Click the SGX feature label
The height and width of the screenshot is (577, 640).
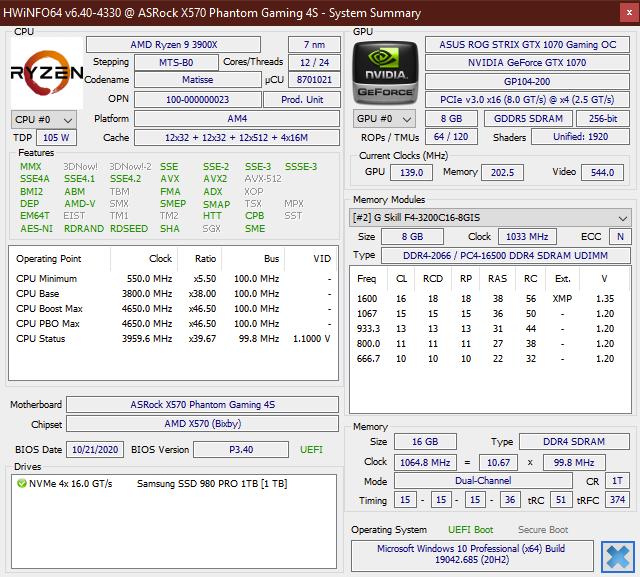(x=211, y=229)
